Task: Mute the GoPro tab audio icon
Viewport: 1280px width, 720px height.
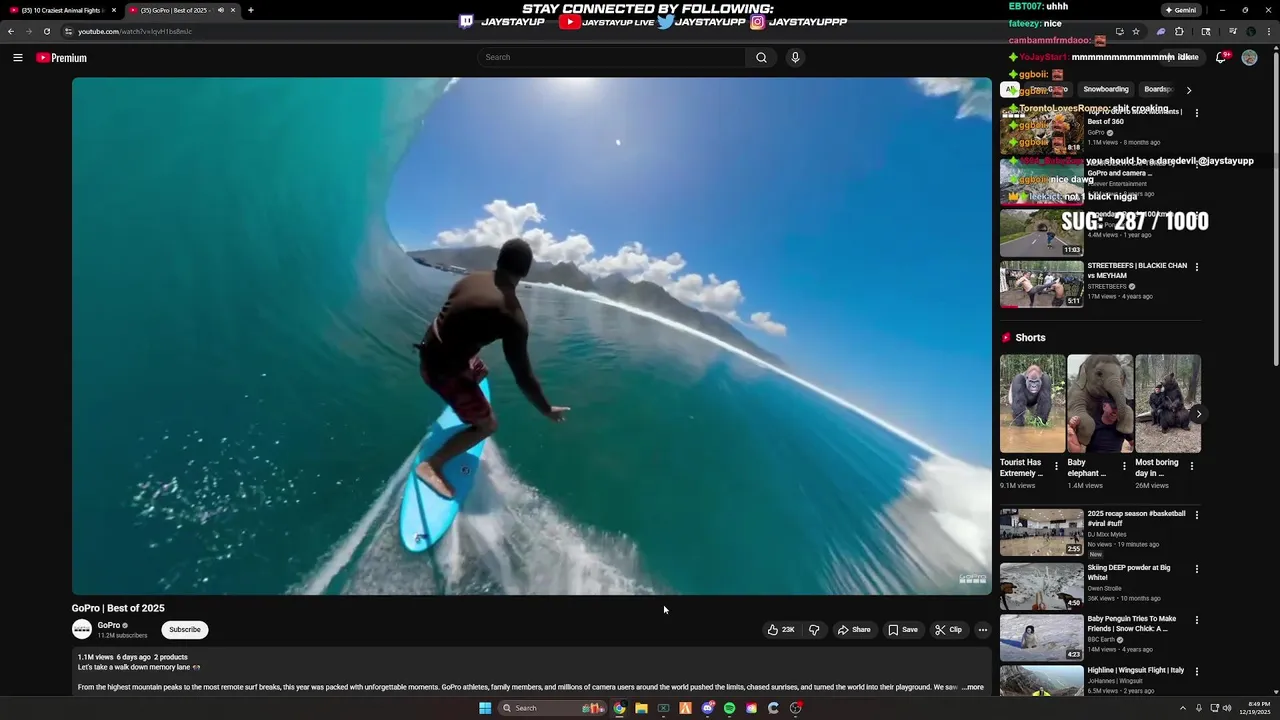Action: [x=221, y=10]
